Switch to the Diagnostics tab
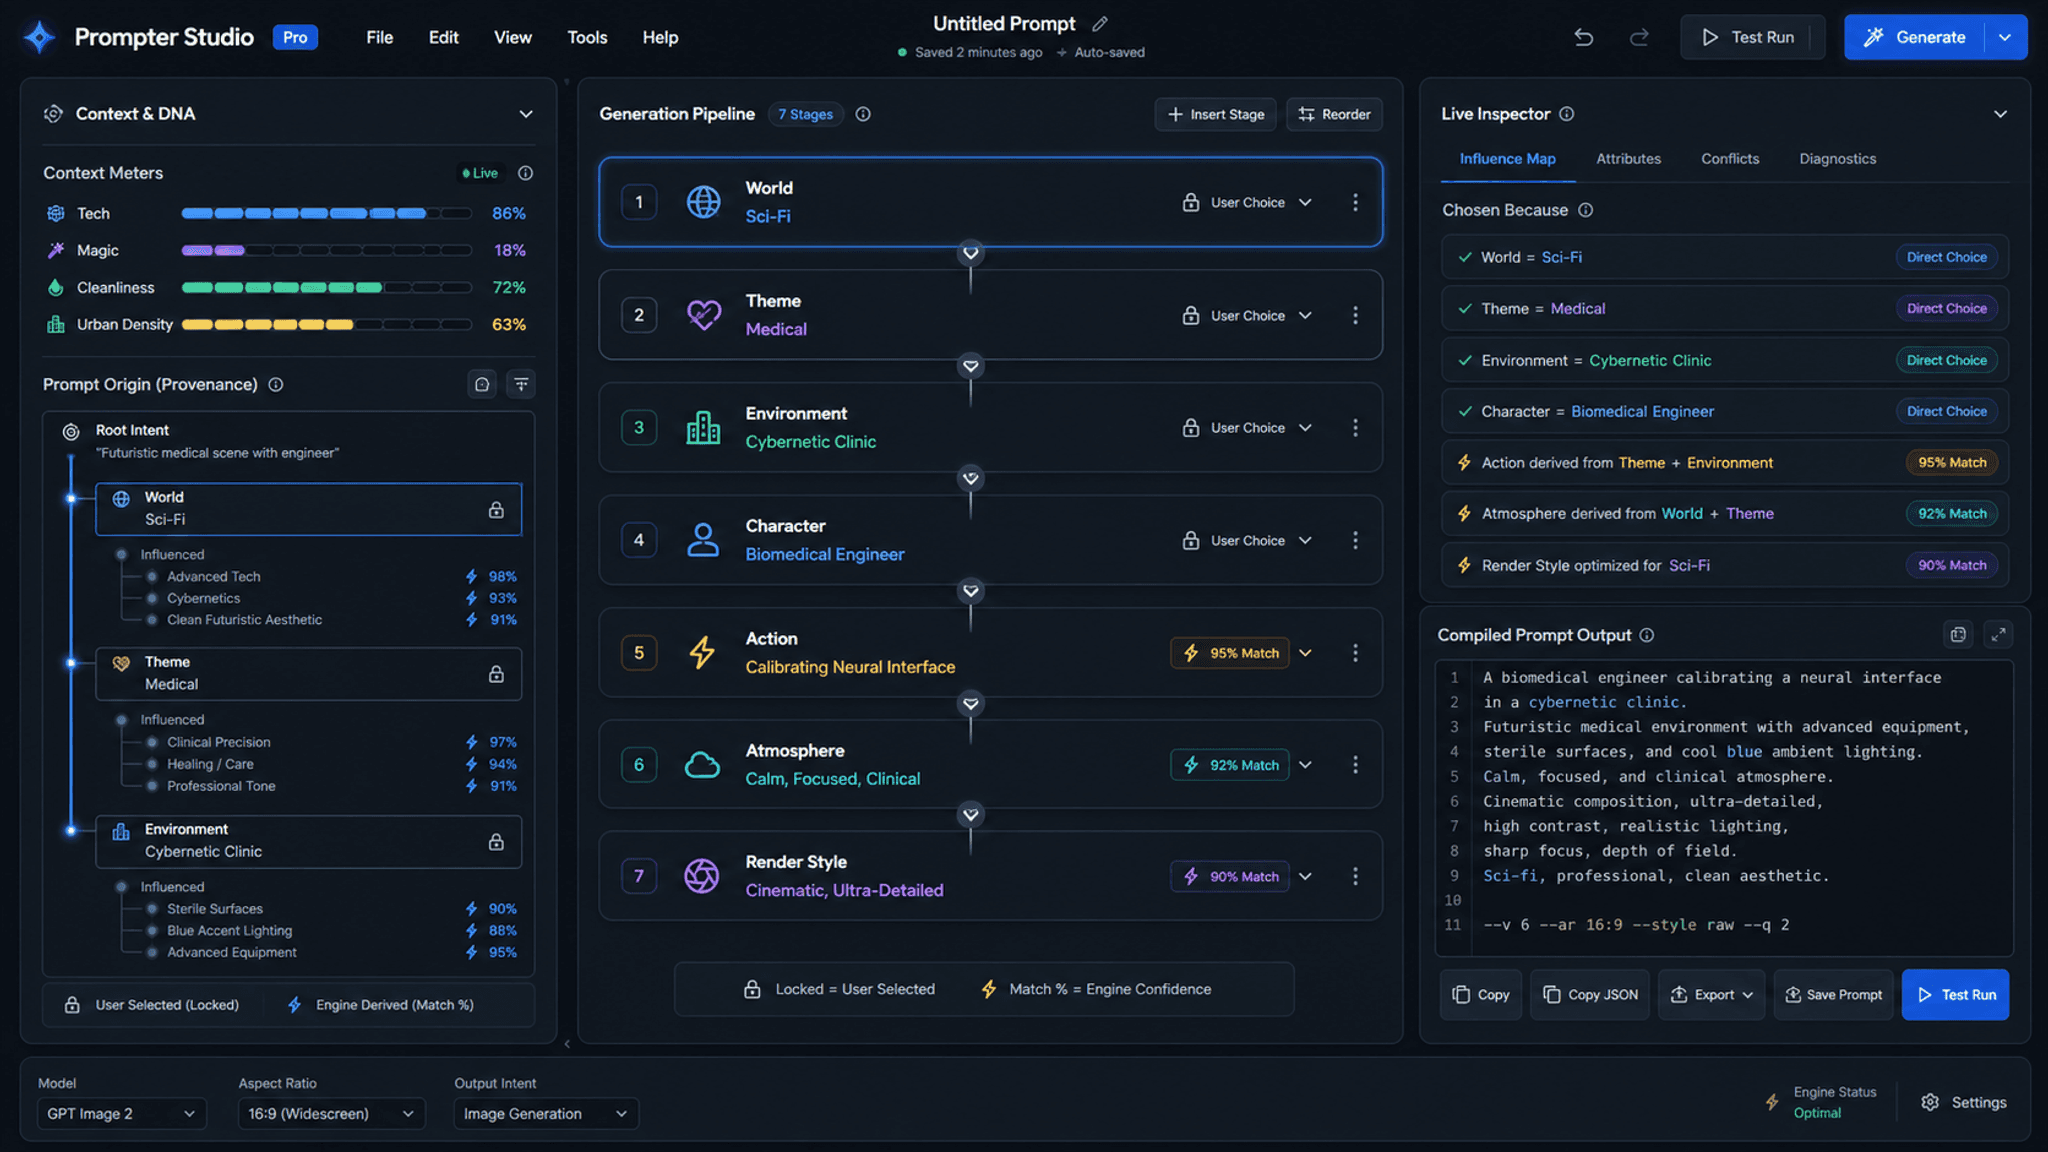The width and height of the screenshot is (2048, 1152). (1837, 159)
